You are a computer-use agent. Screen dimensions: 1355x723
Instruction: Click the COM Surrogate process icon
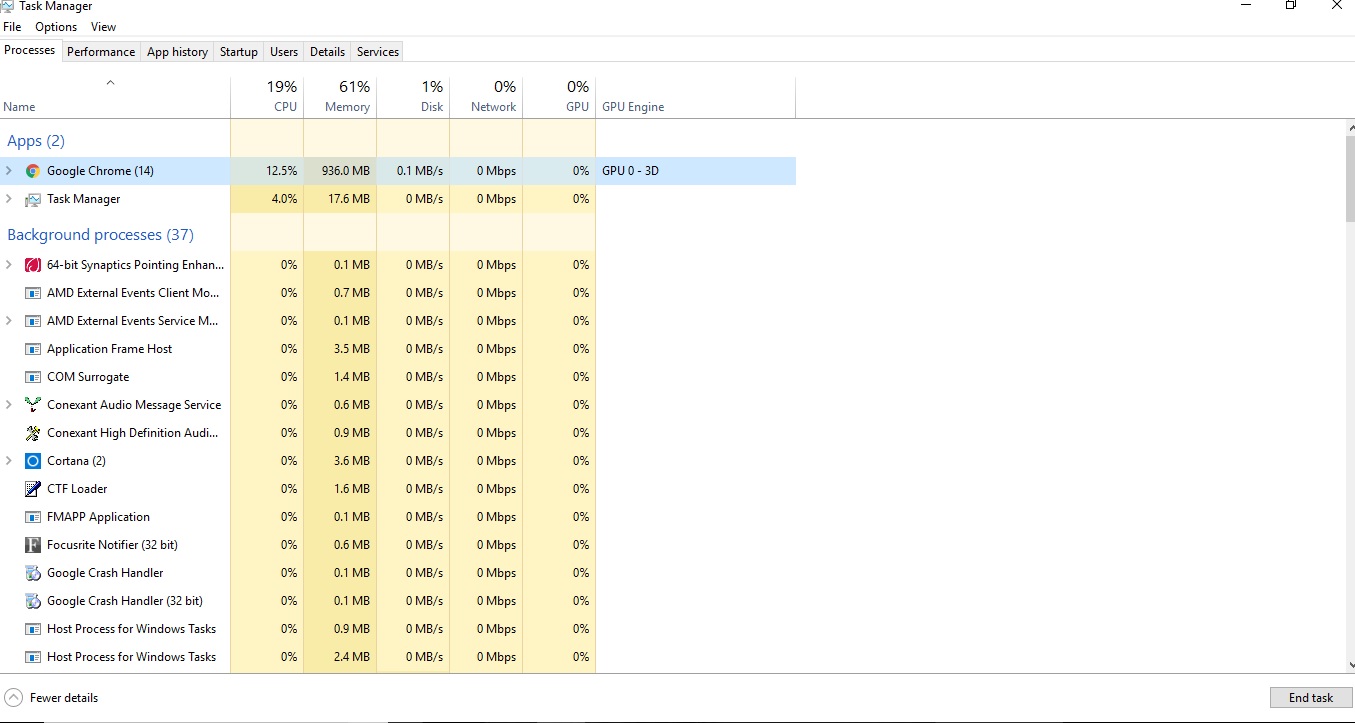(x=32, y=377)
